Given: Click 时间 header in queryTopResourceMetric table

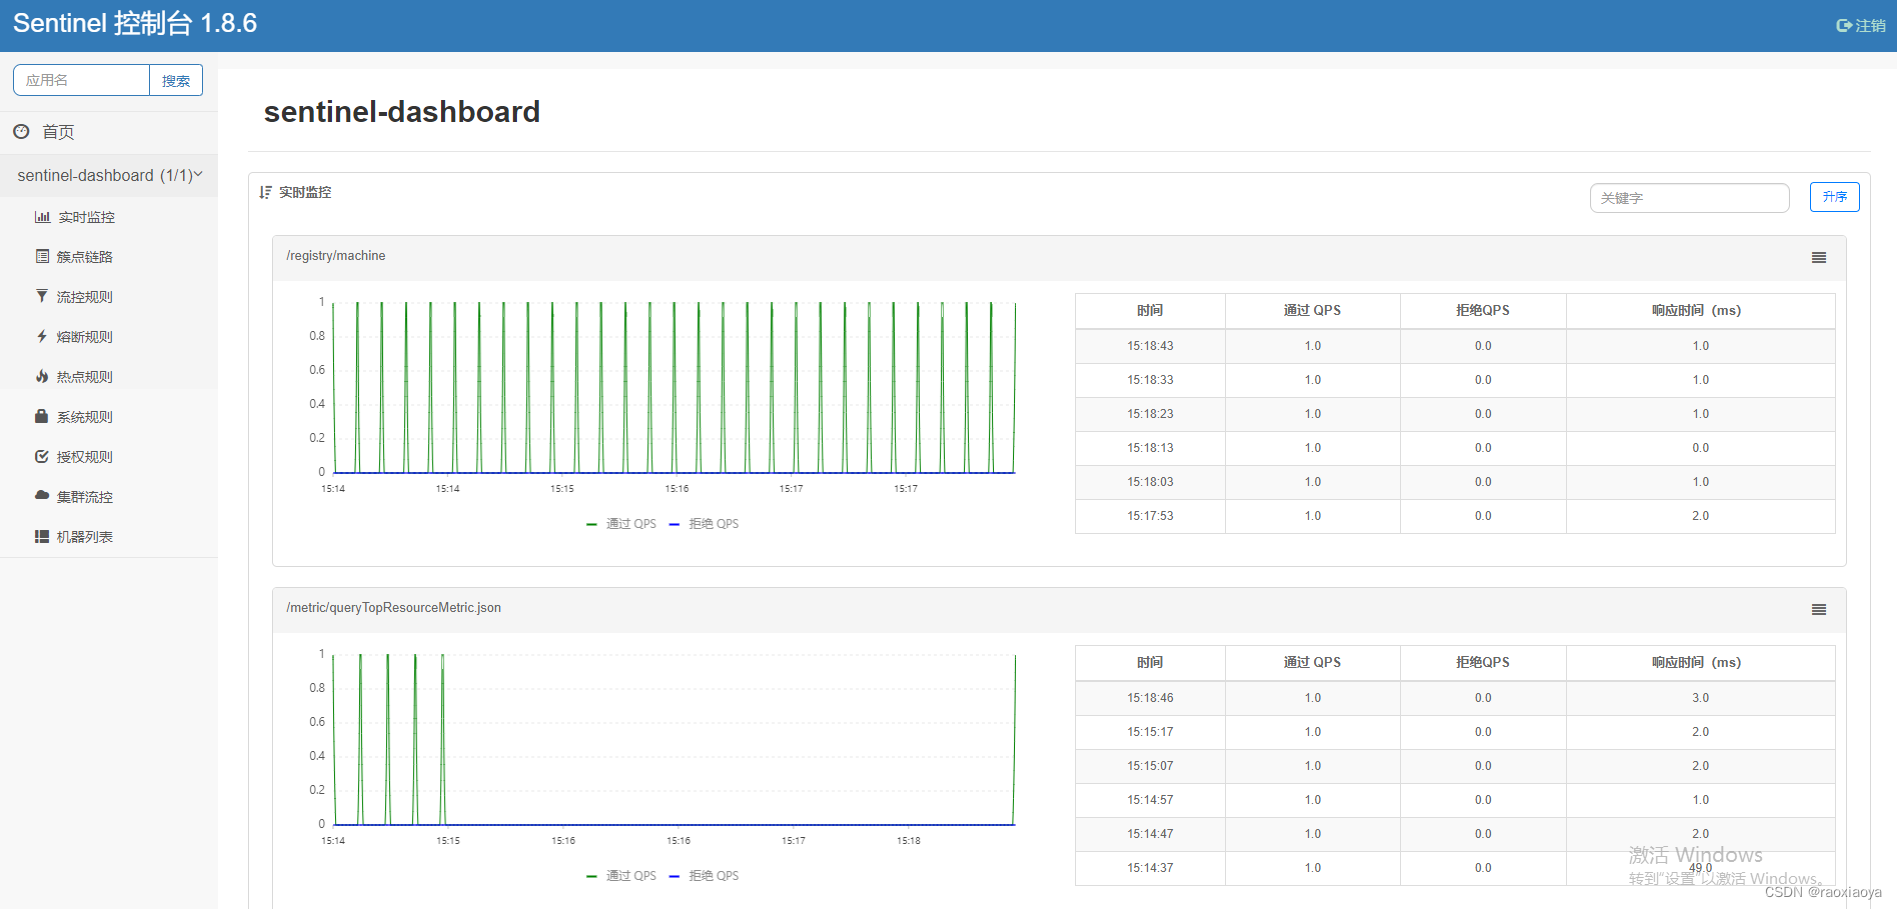Looking at the screenshot, I should (1150, 663).
